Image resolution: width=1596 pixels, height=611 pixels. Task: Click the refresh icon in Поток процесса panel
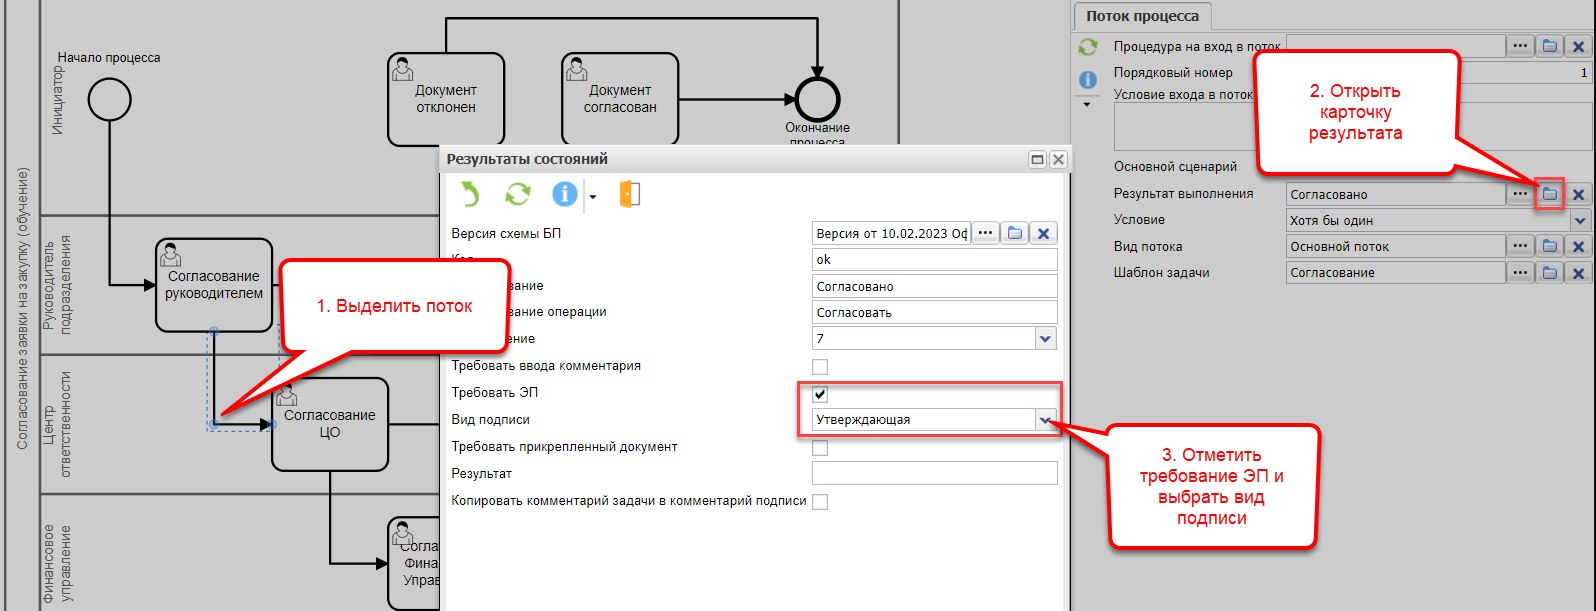pos(1087,47)
